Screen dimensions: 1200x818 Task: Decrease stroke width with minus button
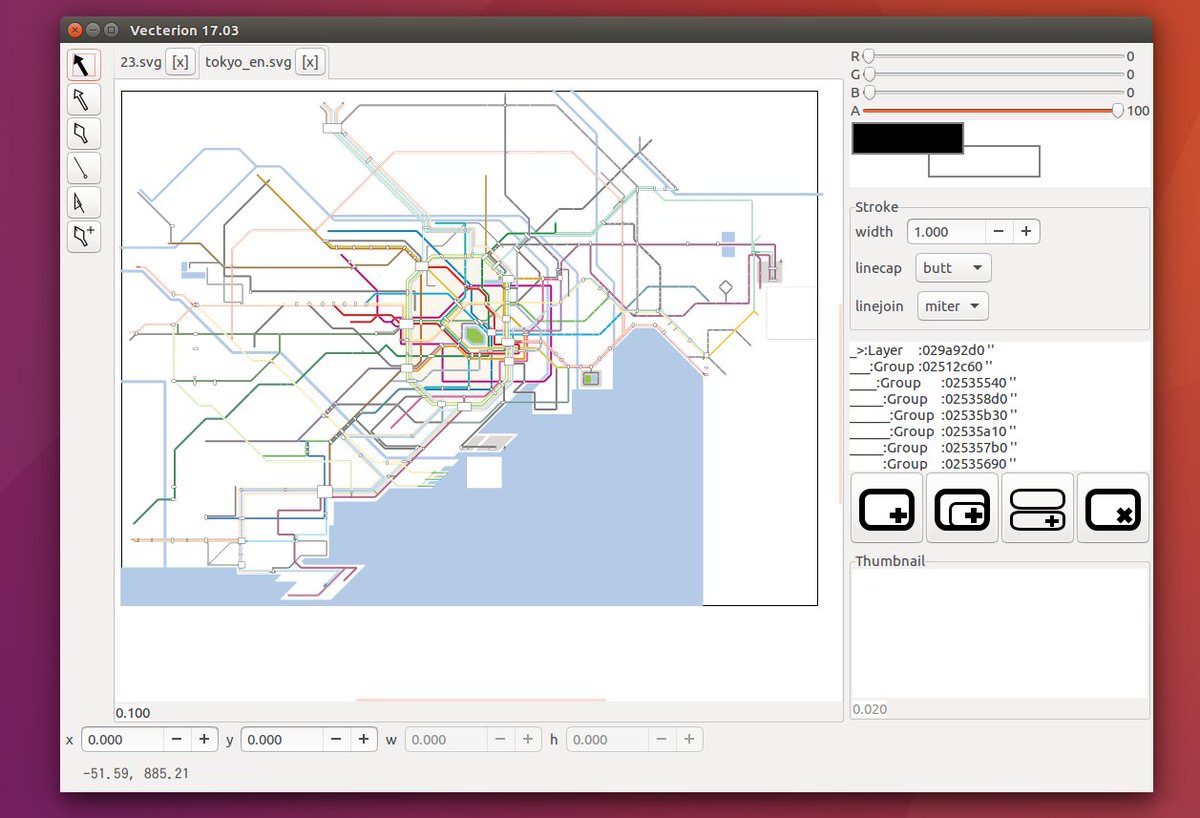pyautogui.click(x=999, y=232)
